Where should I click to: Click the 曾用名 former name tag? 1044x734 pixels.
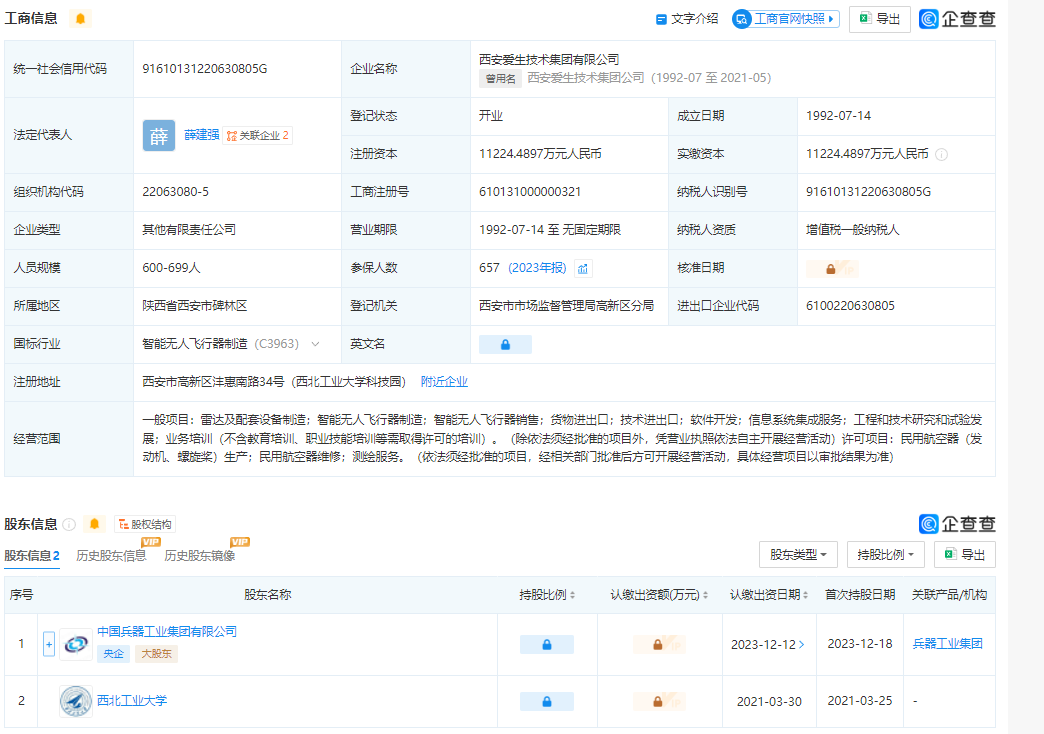coord(501,78)
